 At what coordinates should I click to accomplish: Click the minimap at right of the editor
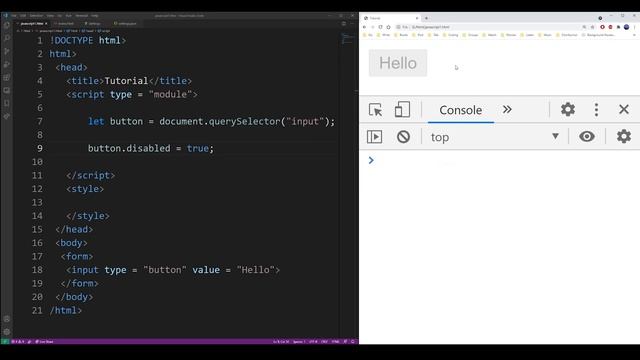348,40
